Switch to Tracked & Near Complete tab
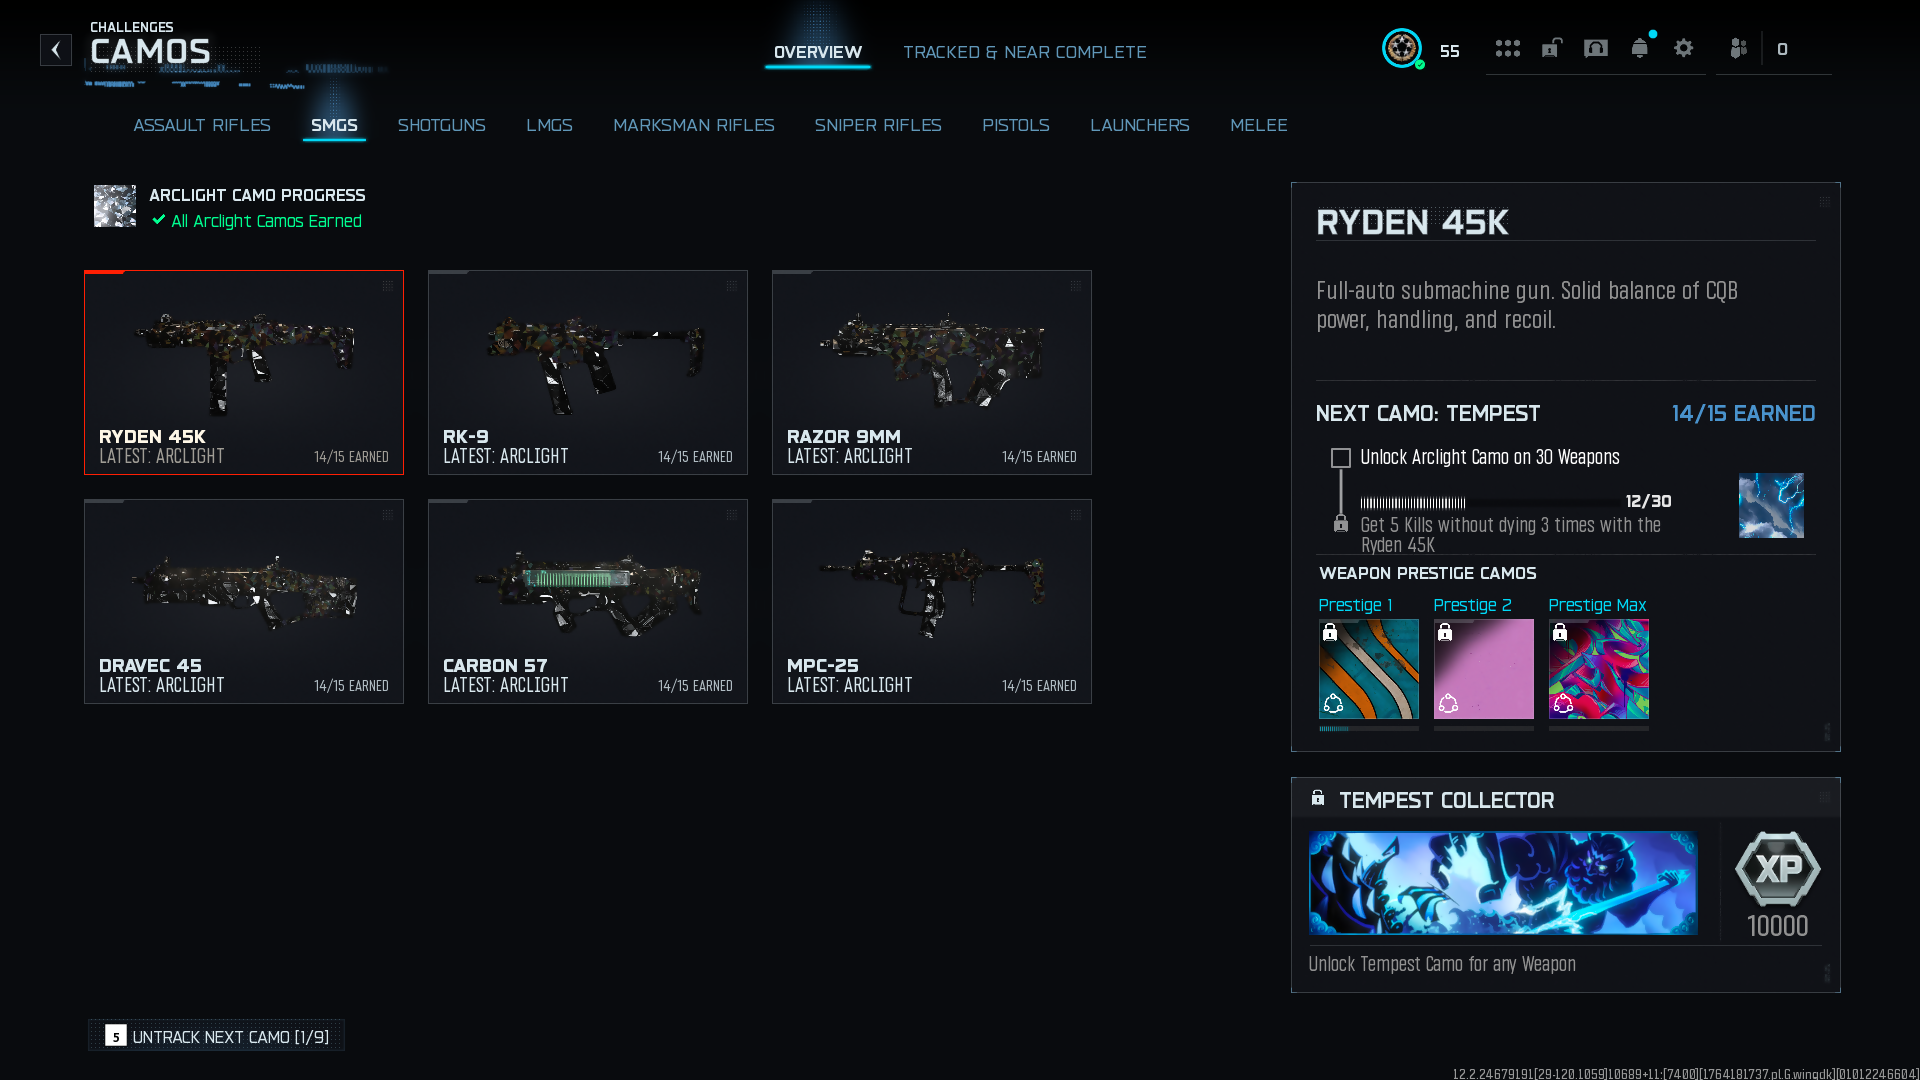1920x1080 pixels. (1025, 52)
